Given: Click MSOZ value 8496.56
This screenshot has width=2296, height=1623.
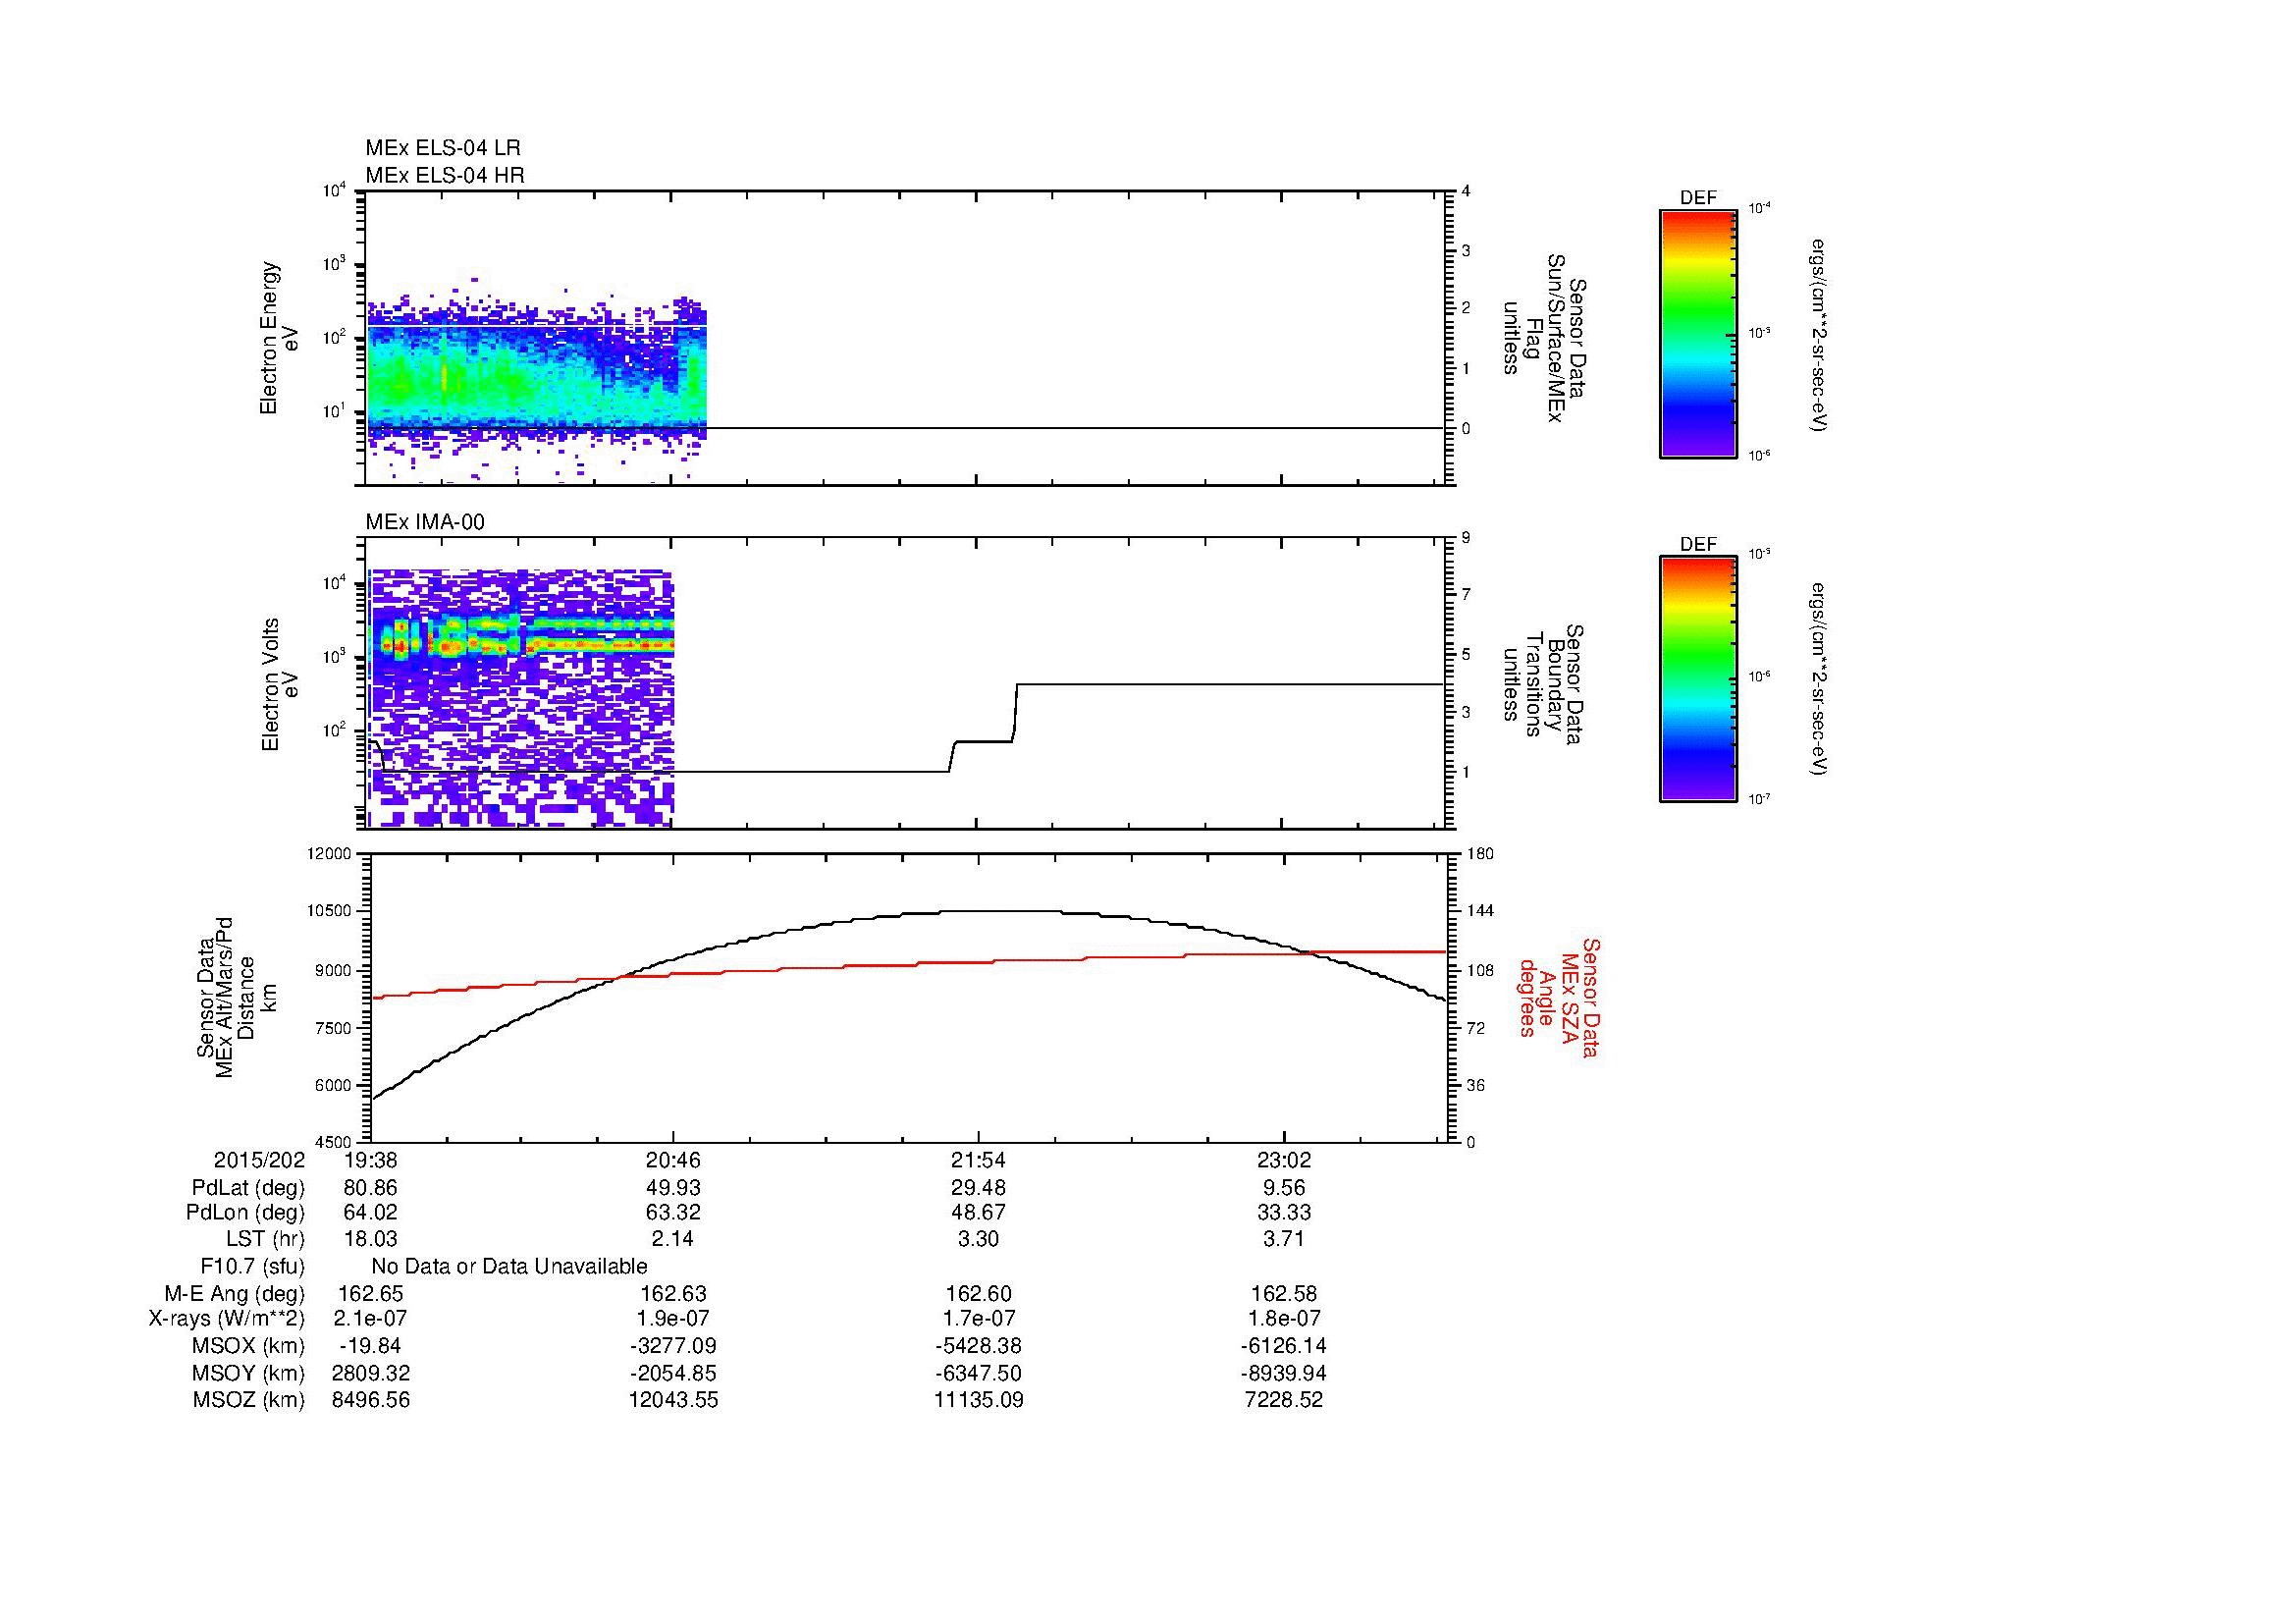Looking at the screenshot, I should (x=370, y=1400).
